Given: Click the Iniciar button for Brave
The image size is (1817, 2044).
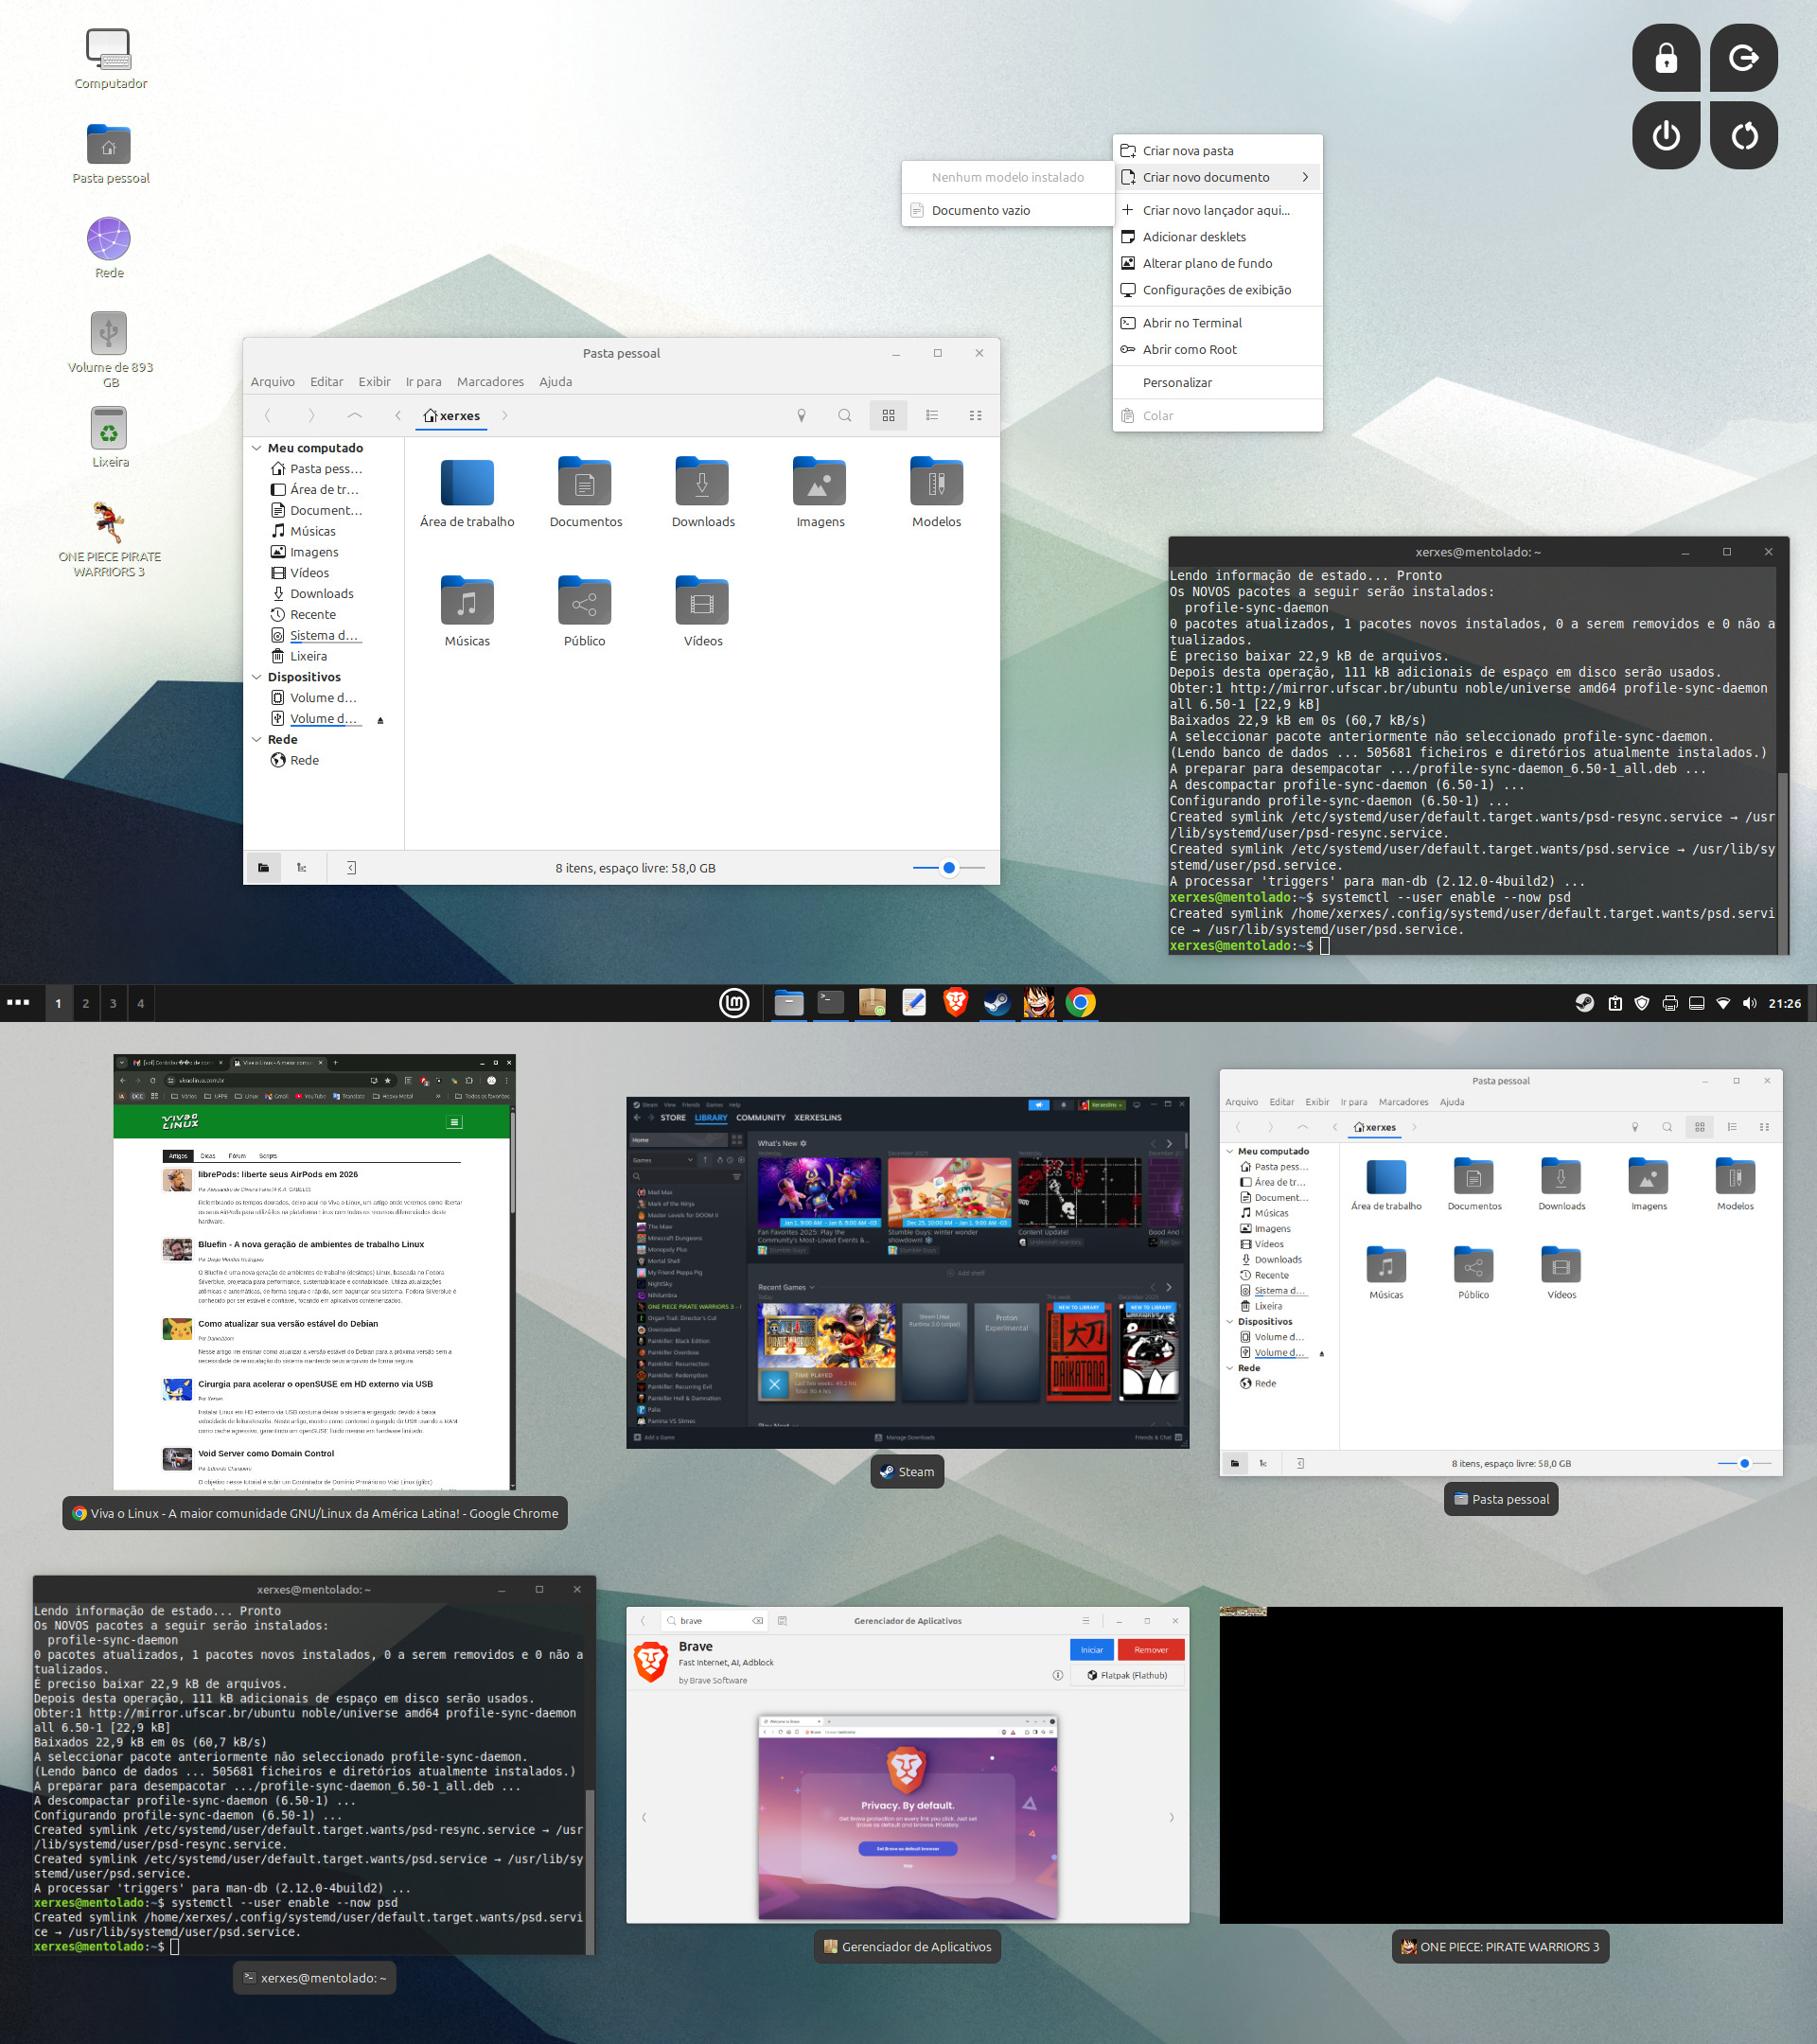Looking at the screenshot, I should 1091,1650.
